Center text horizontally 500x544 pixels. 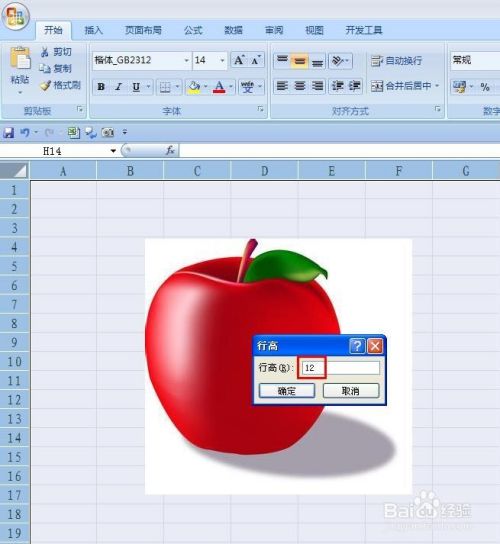pyautogui.click(x=300, y=86)
